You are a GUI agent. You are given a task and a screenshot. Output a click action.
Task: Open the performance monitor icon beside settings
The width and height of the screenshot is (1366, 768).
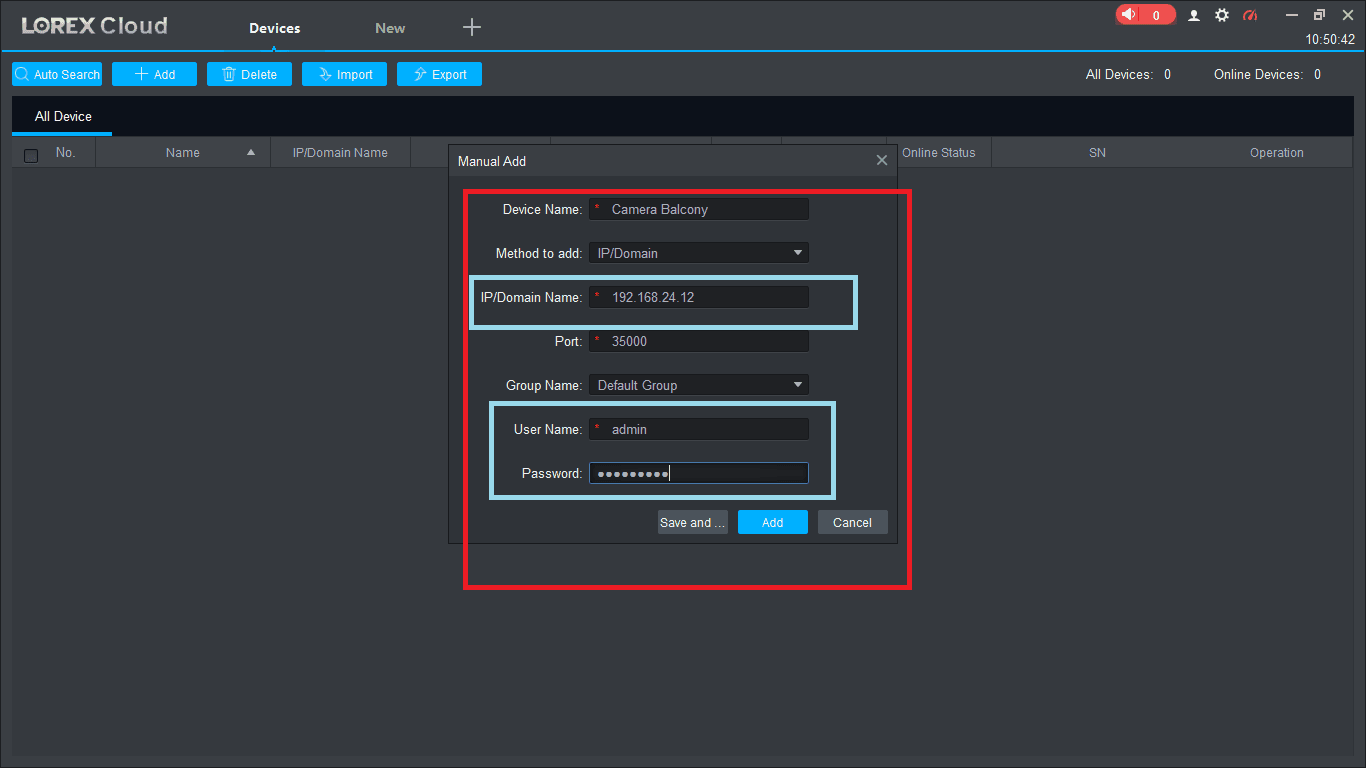[1250, 15]
